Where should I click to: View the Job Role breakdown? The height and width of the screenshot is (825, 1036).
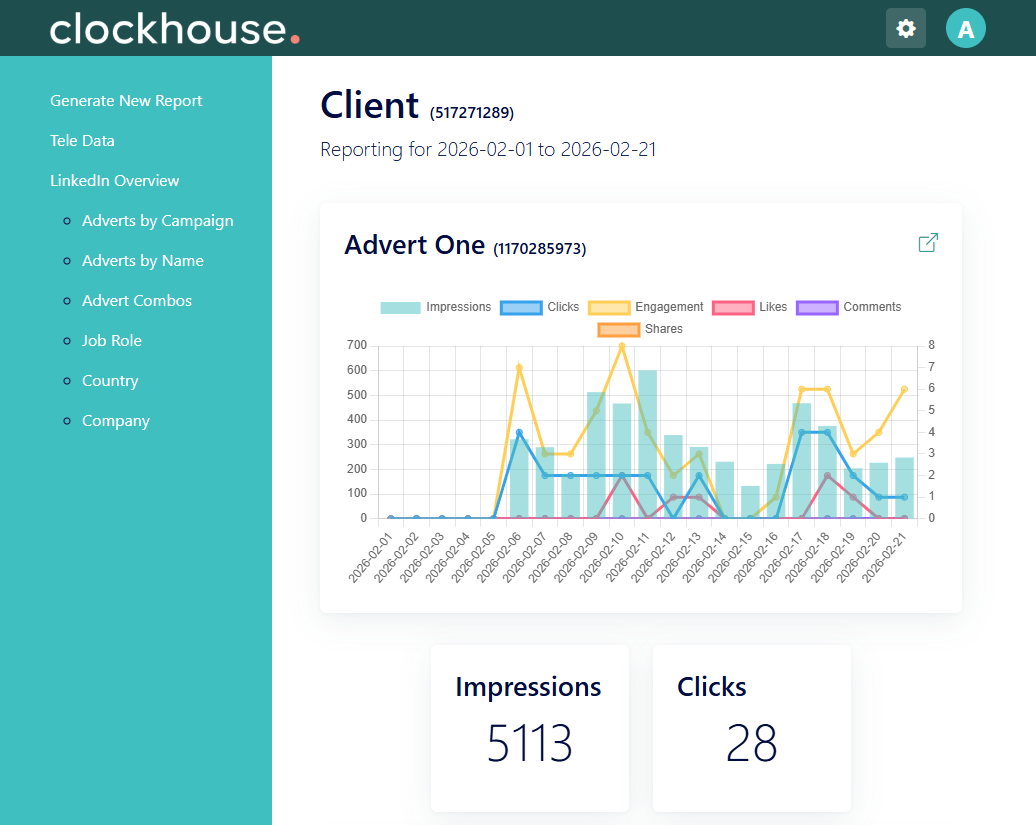(112, 341)
